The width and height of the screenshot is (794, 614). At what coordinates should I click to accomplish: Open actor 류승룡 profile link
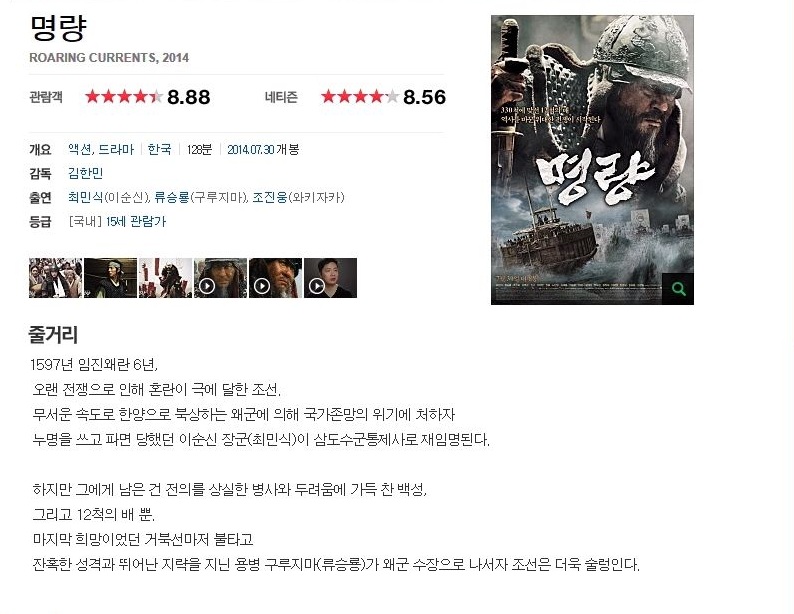click(x=172, y=197)
